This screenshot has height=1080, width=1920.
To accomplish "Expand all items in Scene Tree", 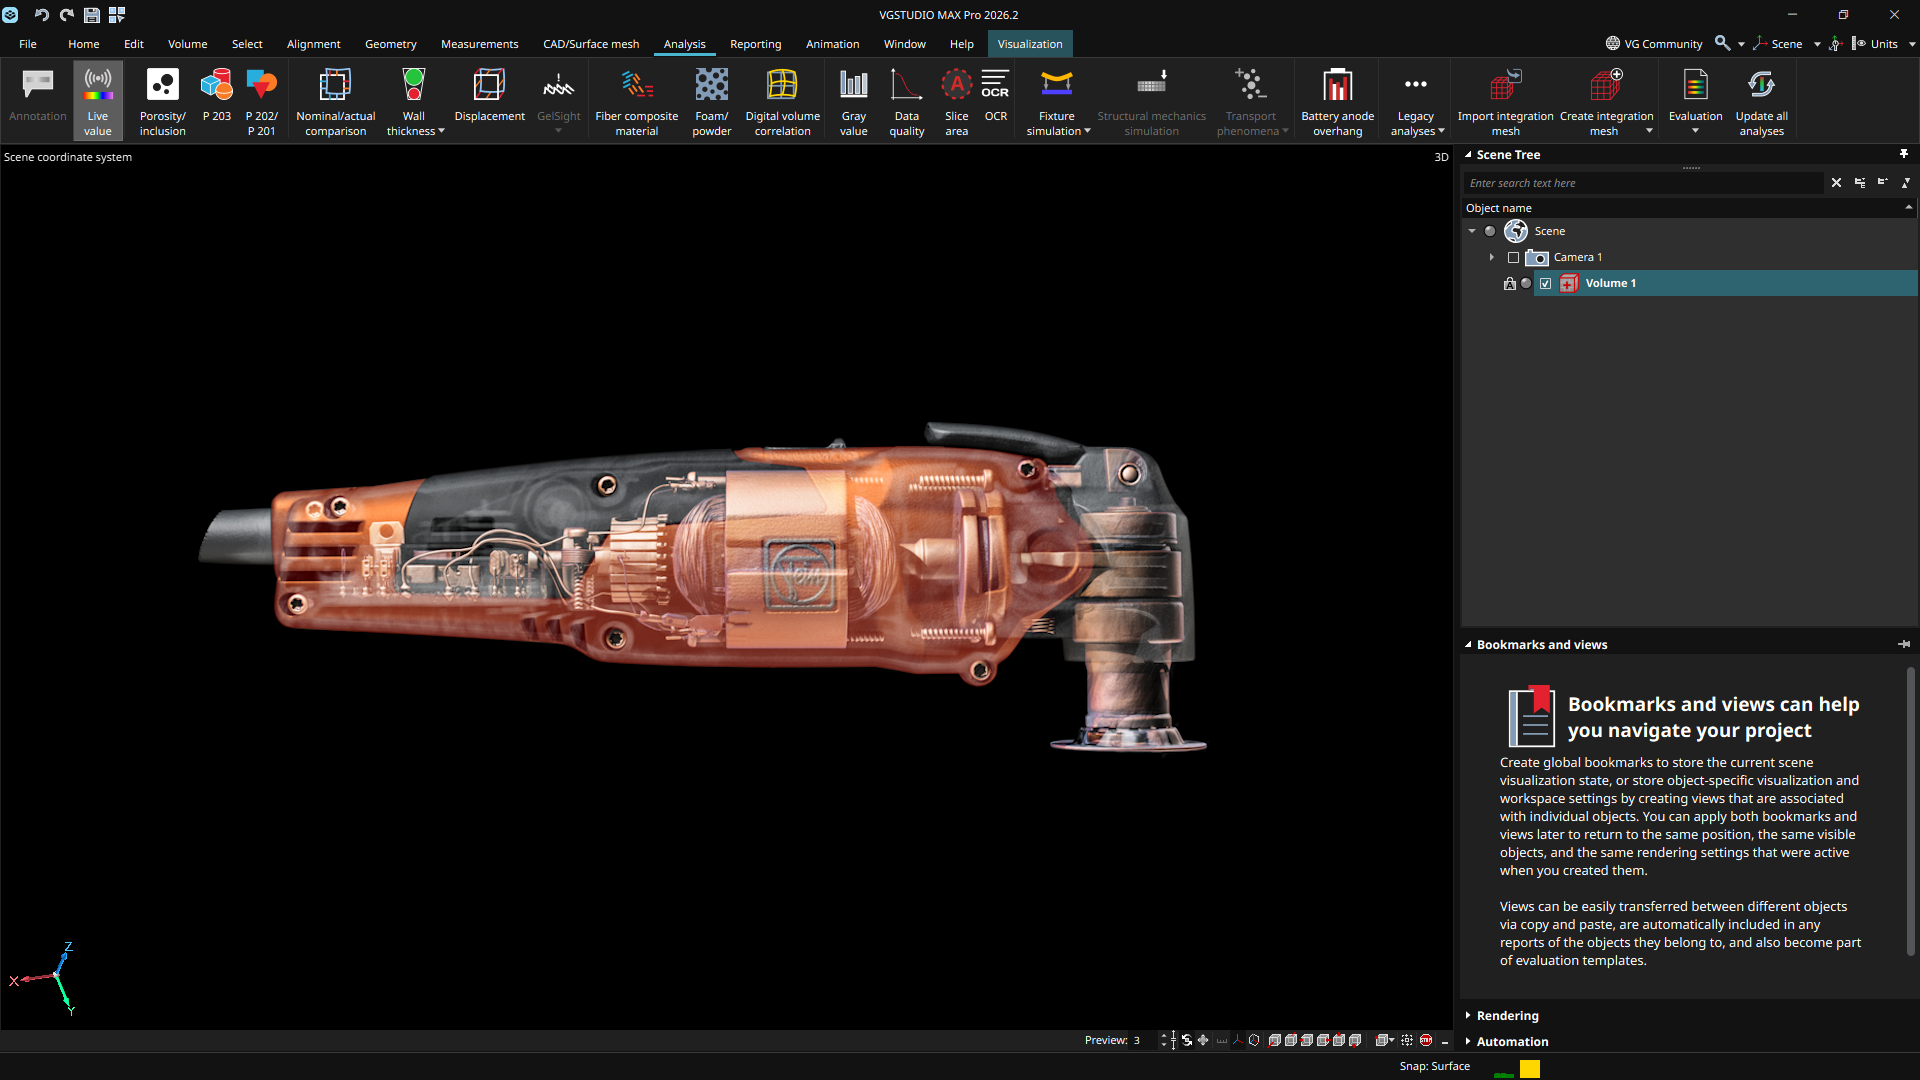I will pyautogui.click(x=1860, y=183).
